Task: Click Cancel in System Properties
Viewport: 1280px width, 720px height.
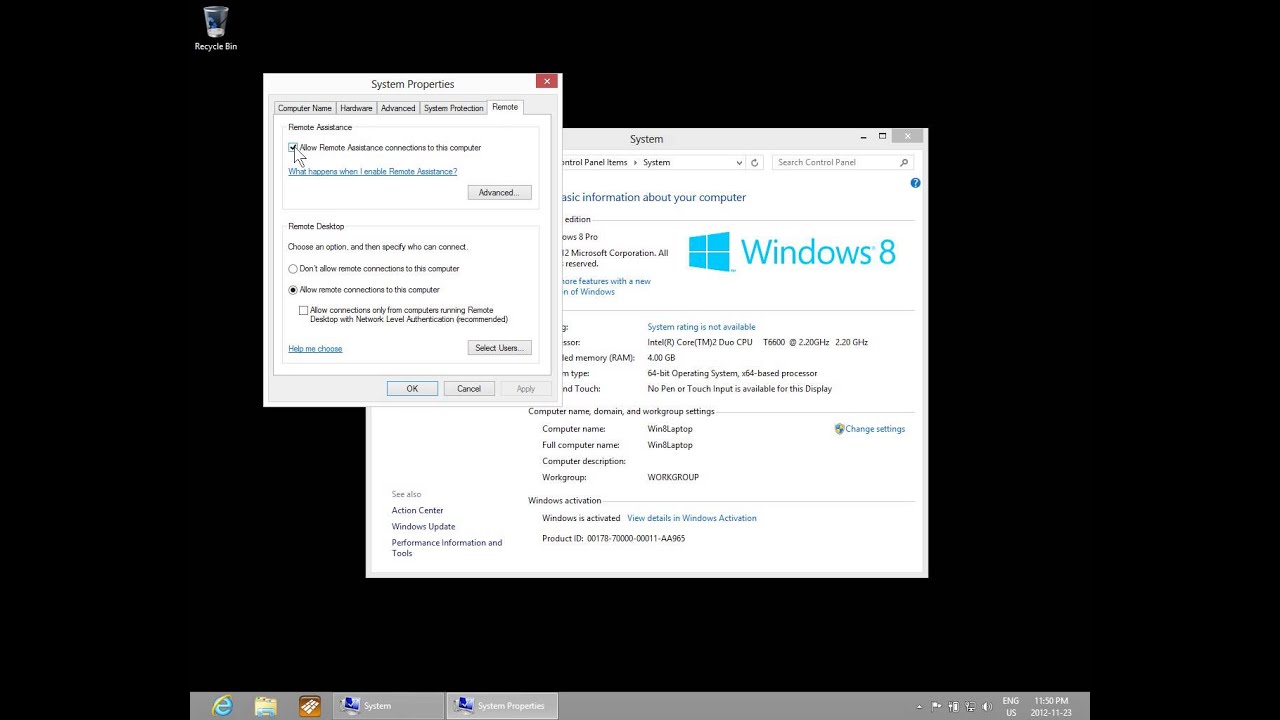Action: (469, 389)
